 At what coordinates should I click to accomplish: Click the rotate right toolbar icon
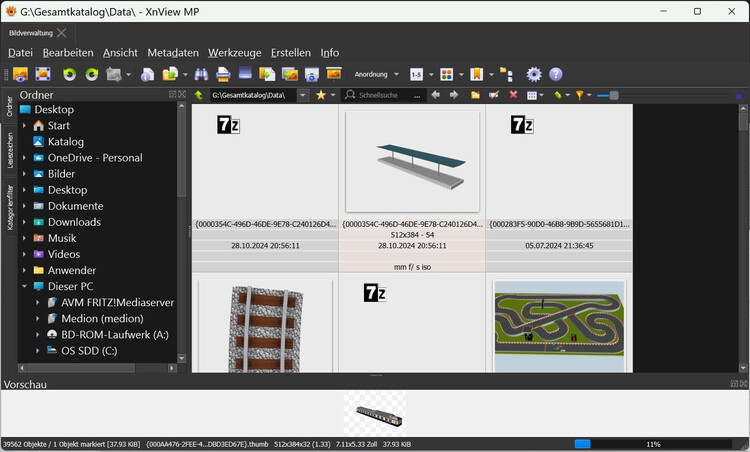91,74
